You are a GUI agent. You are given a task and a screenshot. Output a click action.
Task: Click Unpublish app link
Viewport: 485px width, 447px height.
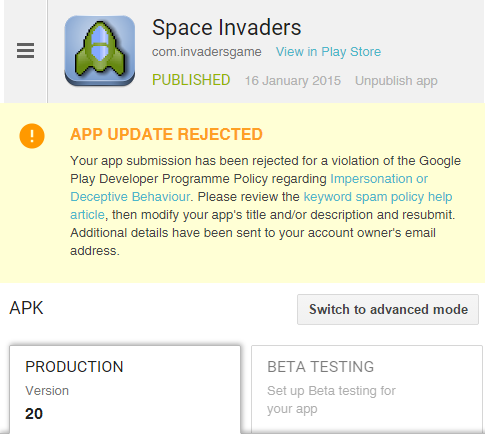tap(396, 81)
